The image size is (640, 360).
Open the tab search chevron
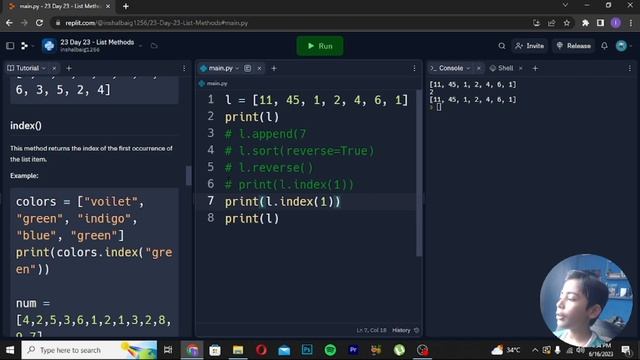tap(565, 5)
